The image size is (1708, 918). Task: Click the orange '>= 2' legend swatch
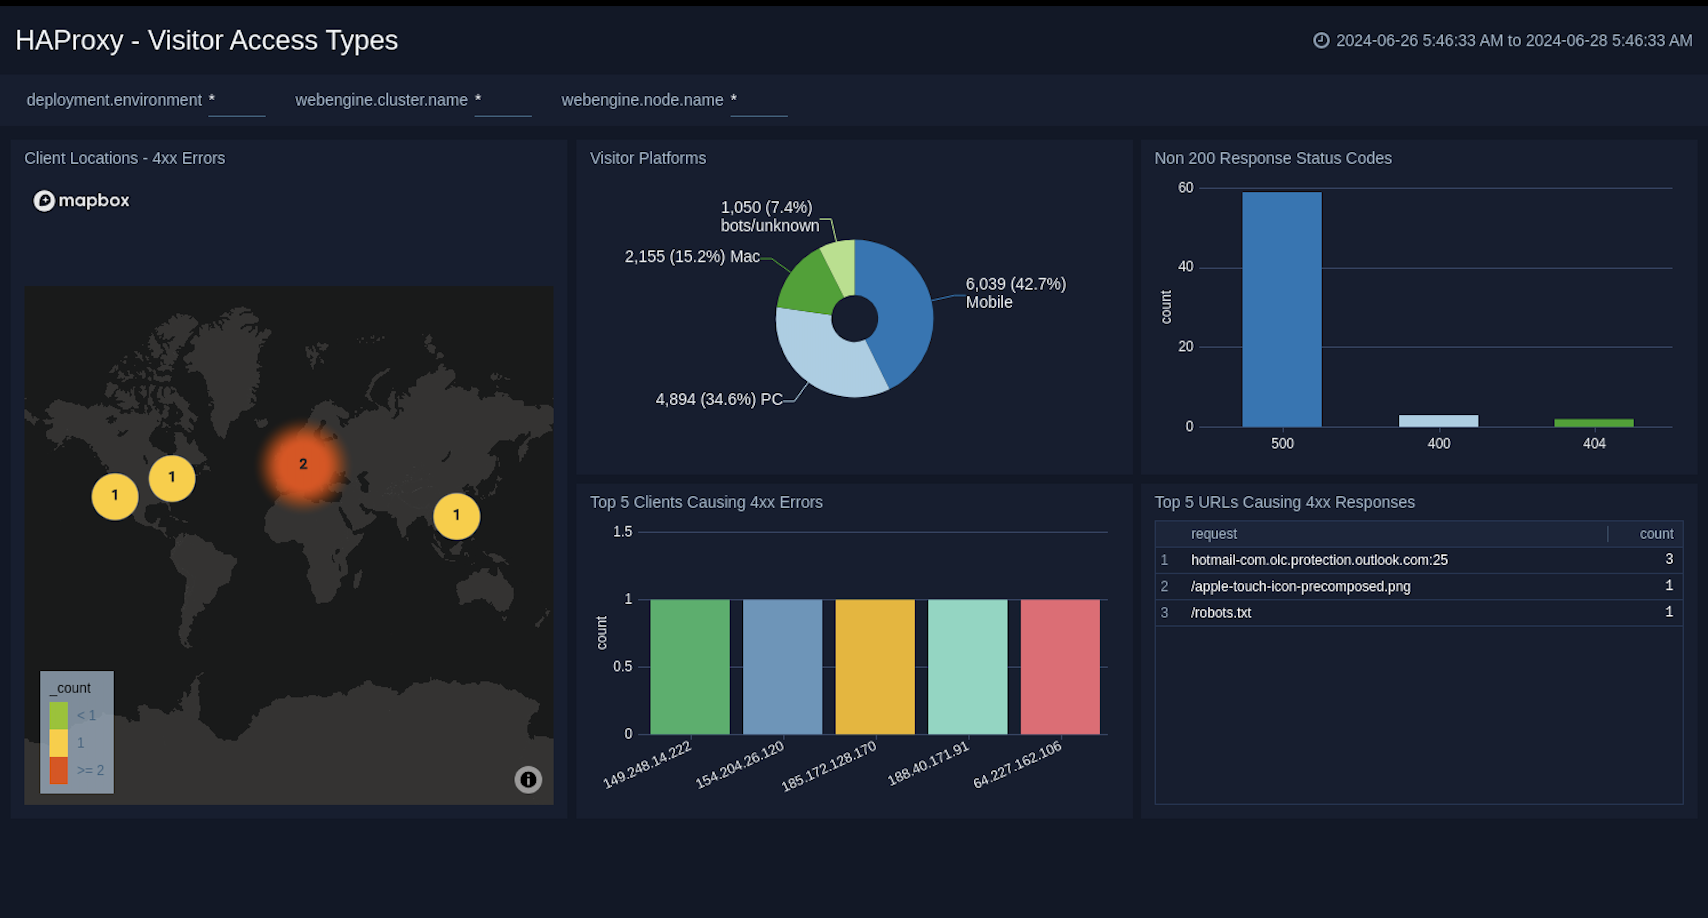[59, 770]
